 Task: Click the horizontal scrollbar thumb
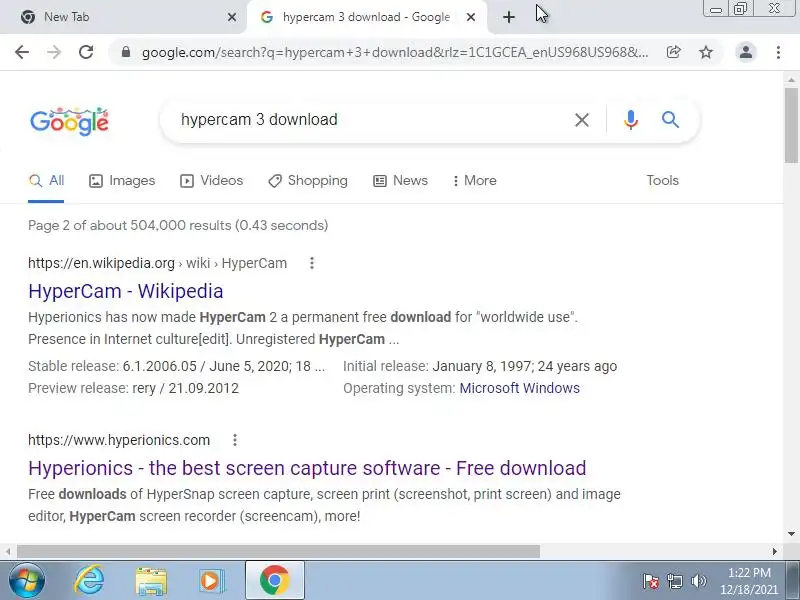(278, 552)
